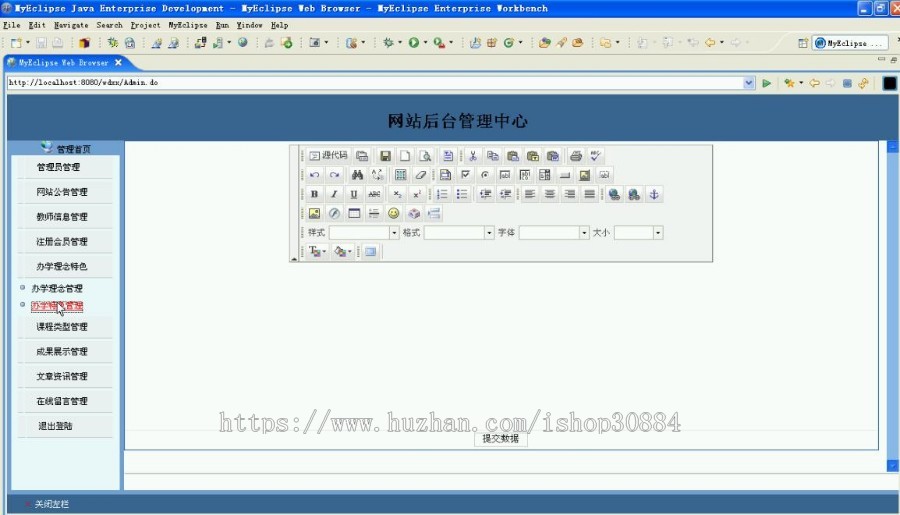
Task: Click the MyEclipse perspective button
Action: (849, 43)
